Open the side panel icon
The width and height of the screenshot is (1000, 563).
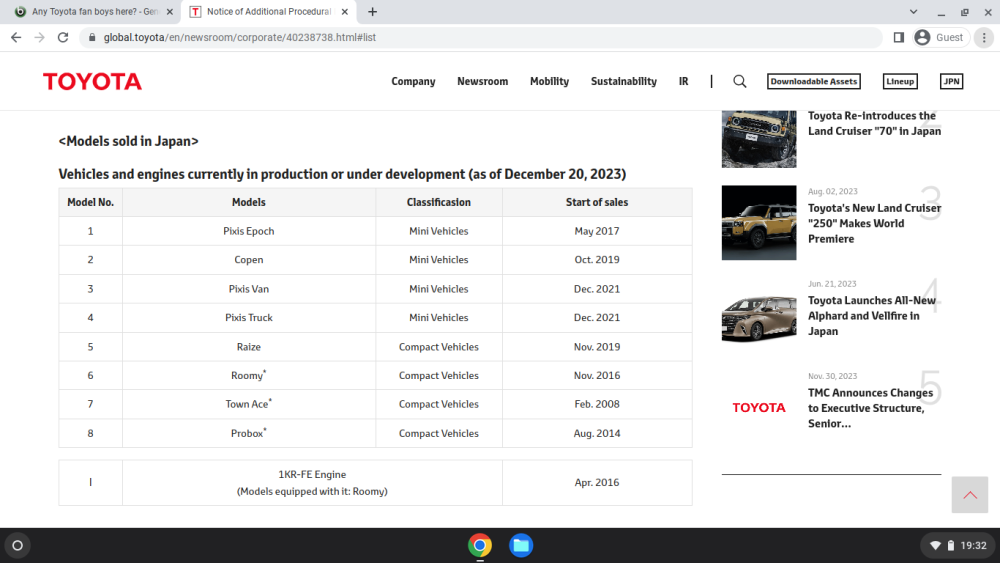pyautogui.click(x=899, y=38)
